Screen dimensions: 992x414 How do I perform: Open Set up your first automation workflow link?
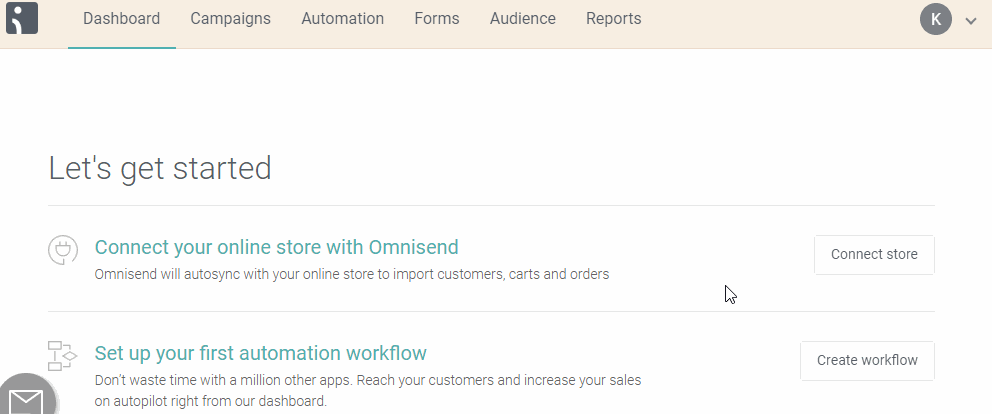261,353
